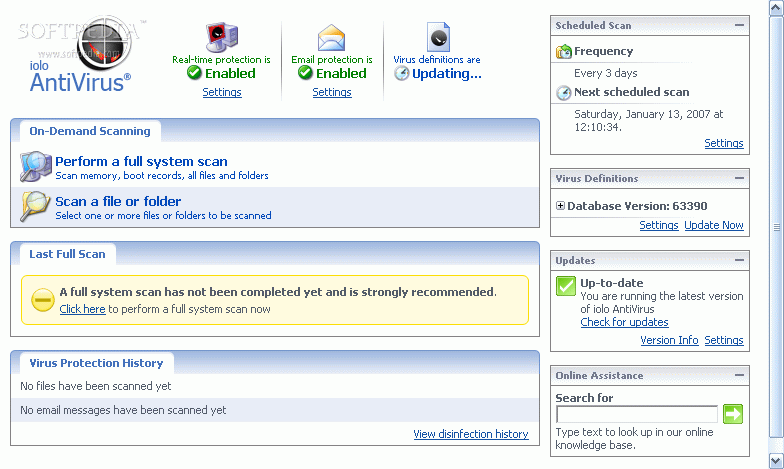The width and height of the screenshot is (784, 469).
Task: Click the scan file or folder magnifier icon
Action: pos(35,206)
